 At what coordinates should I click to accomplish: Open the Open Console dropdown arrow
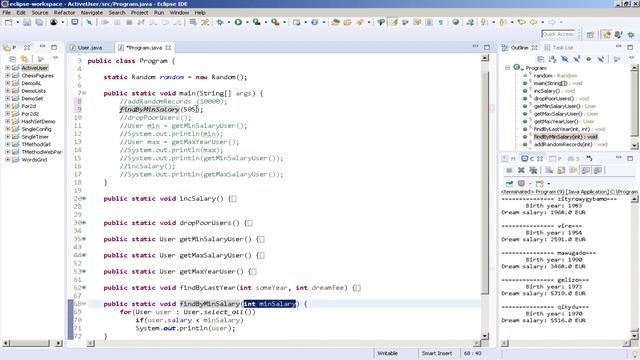(549, 183)
